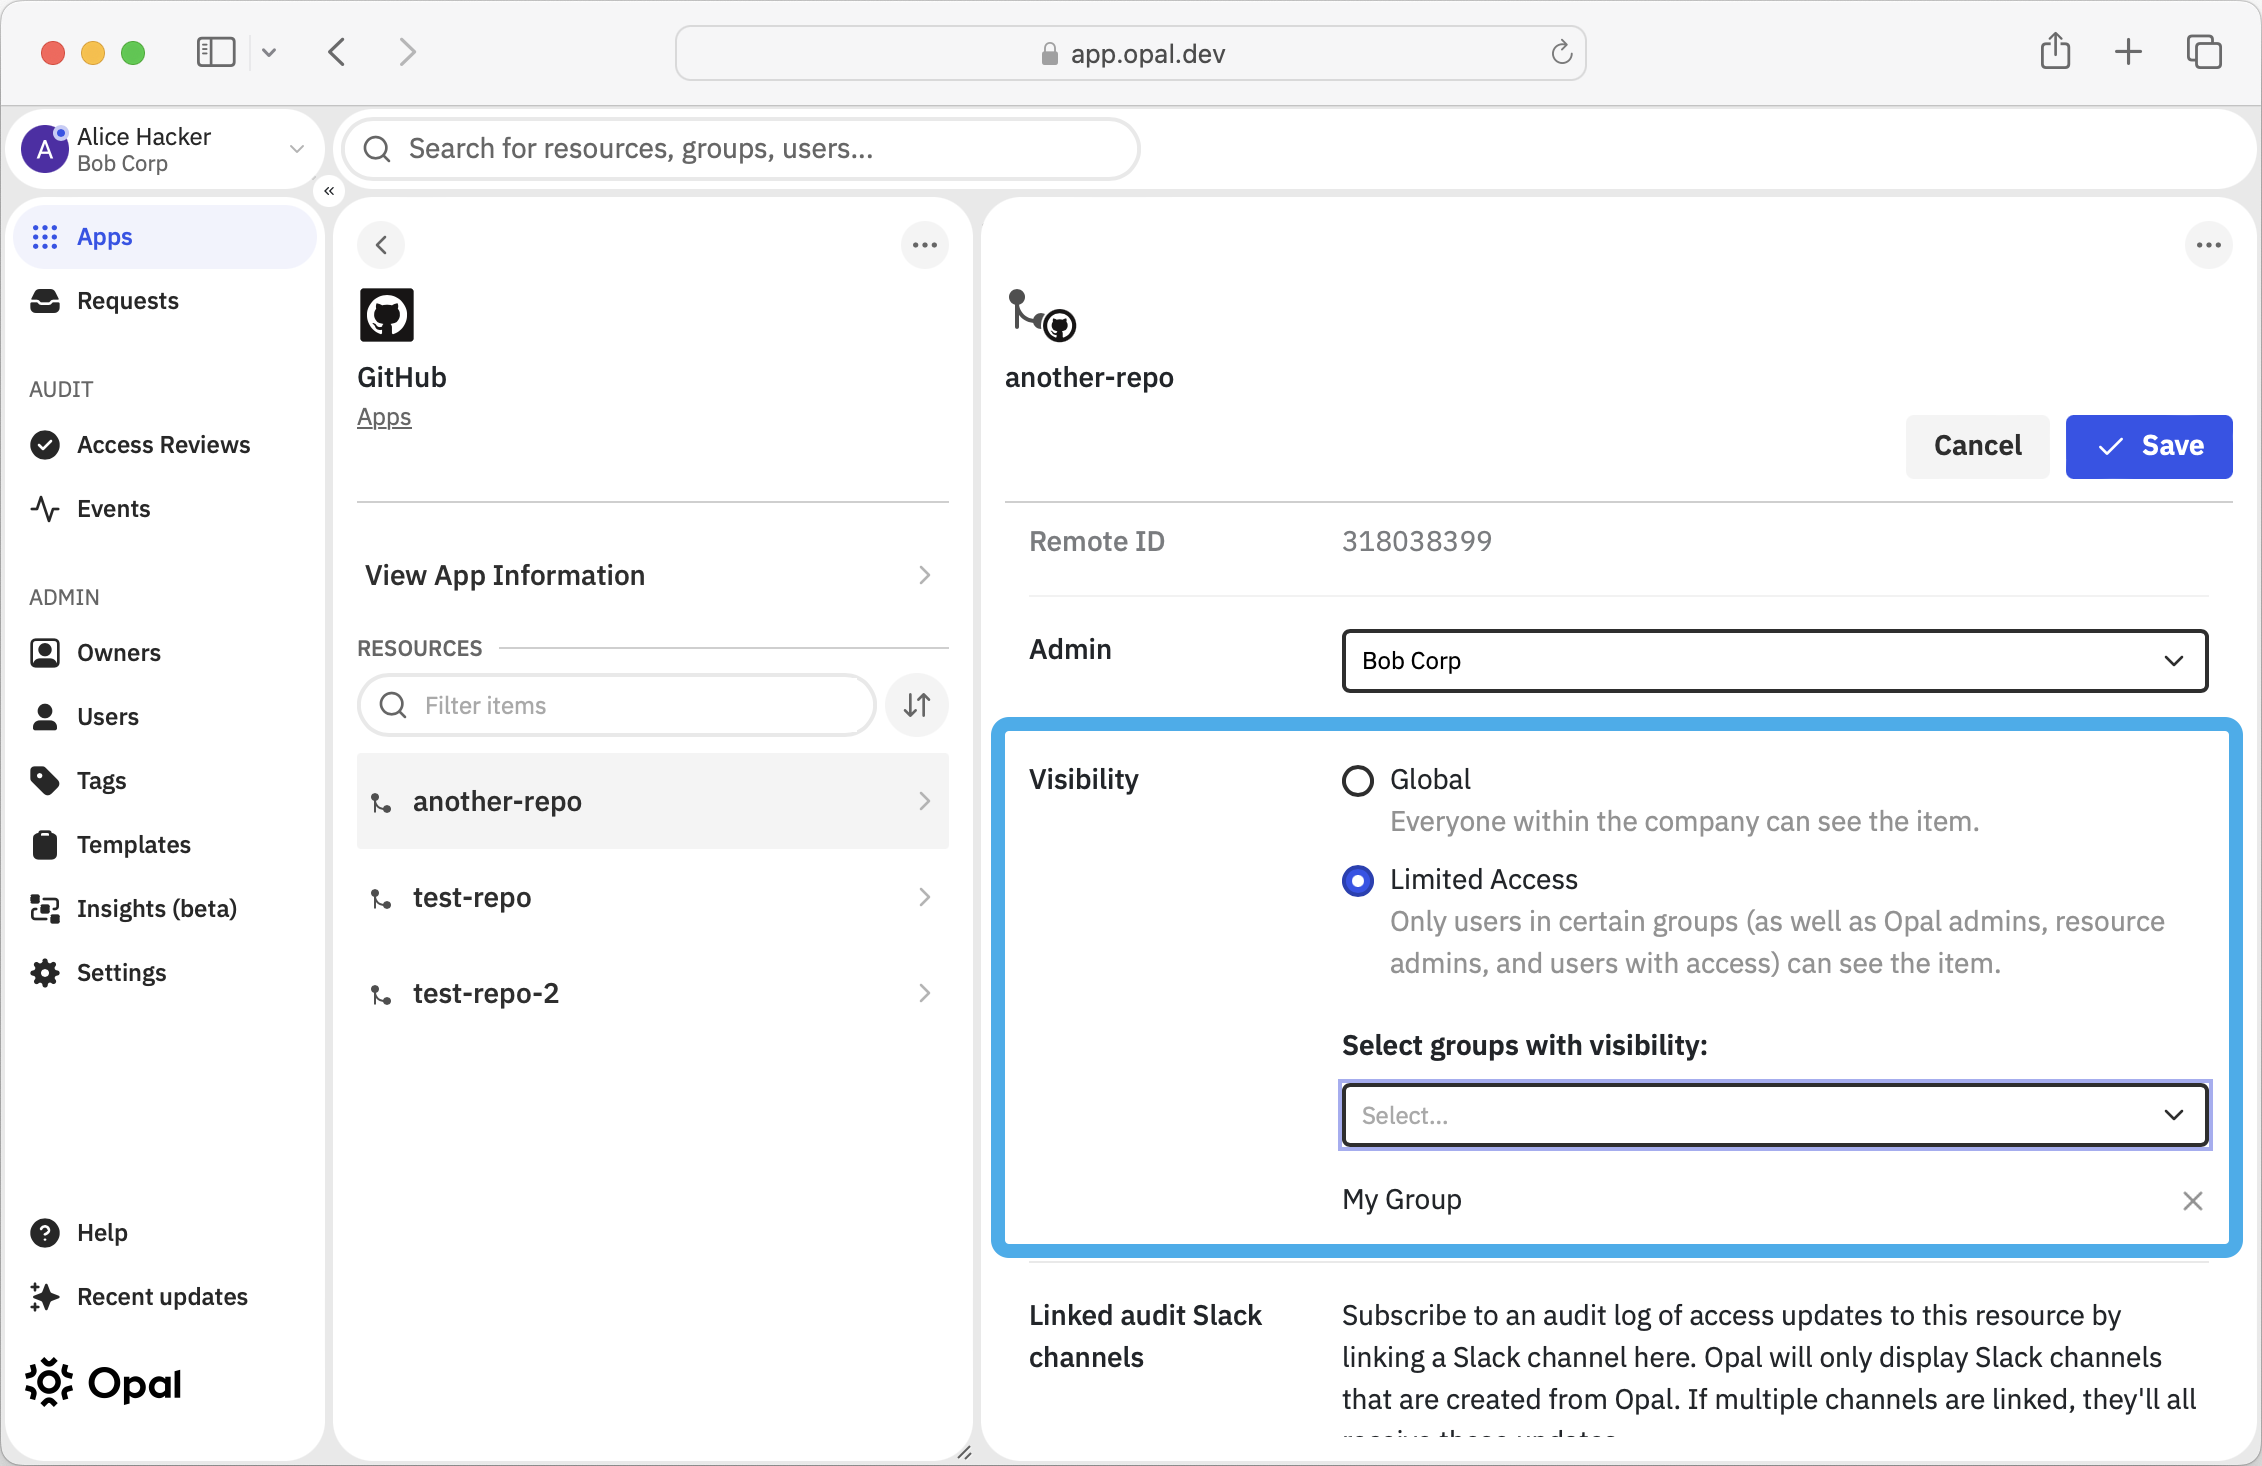Click chevron on test-repo-2 row

click(x=924, y=993)
